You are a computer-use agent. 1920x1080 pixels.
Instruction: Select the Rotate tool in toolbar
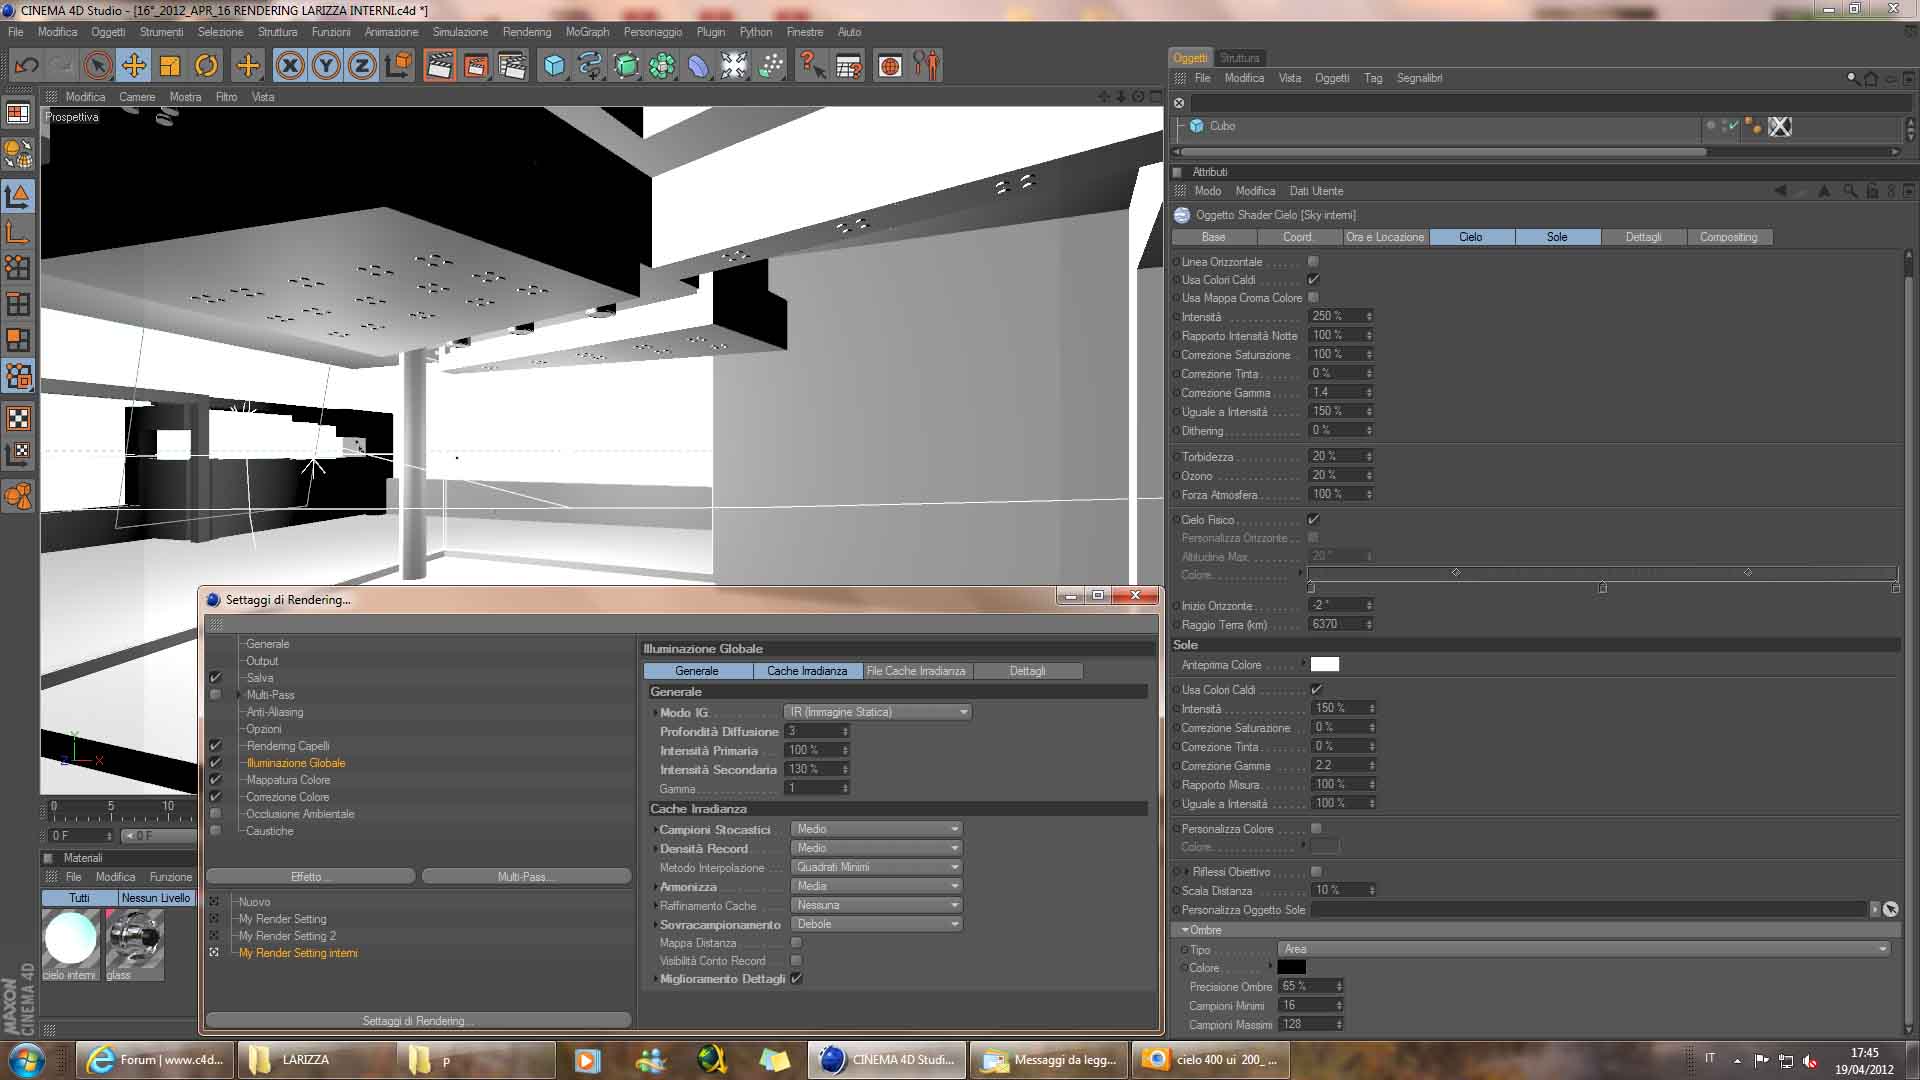(x=206, y=66)
